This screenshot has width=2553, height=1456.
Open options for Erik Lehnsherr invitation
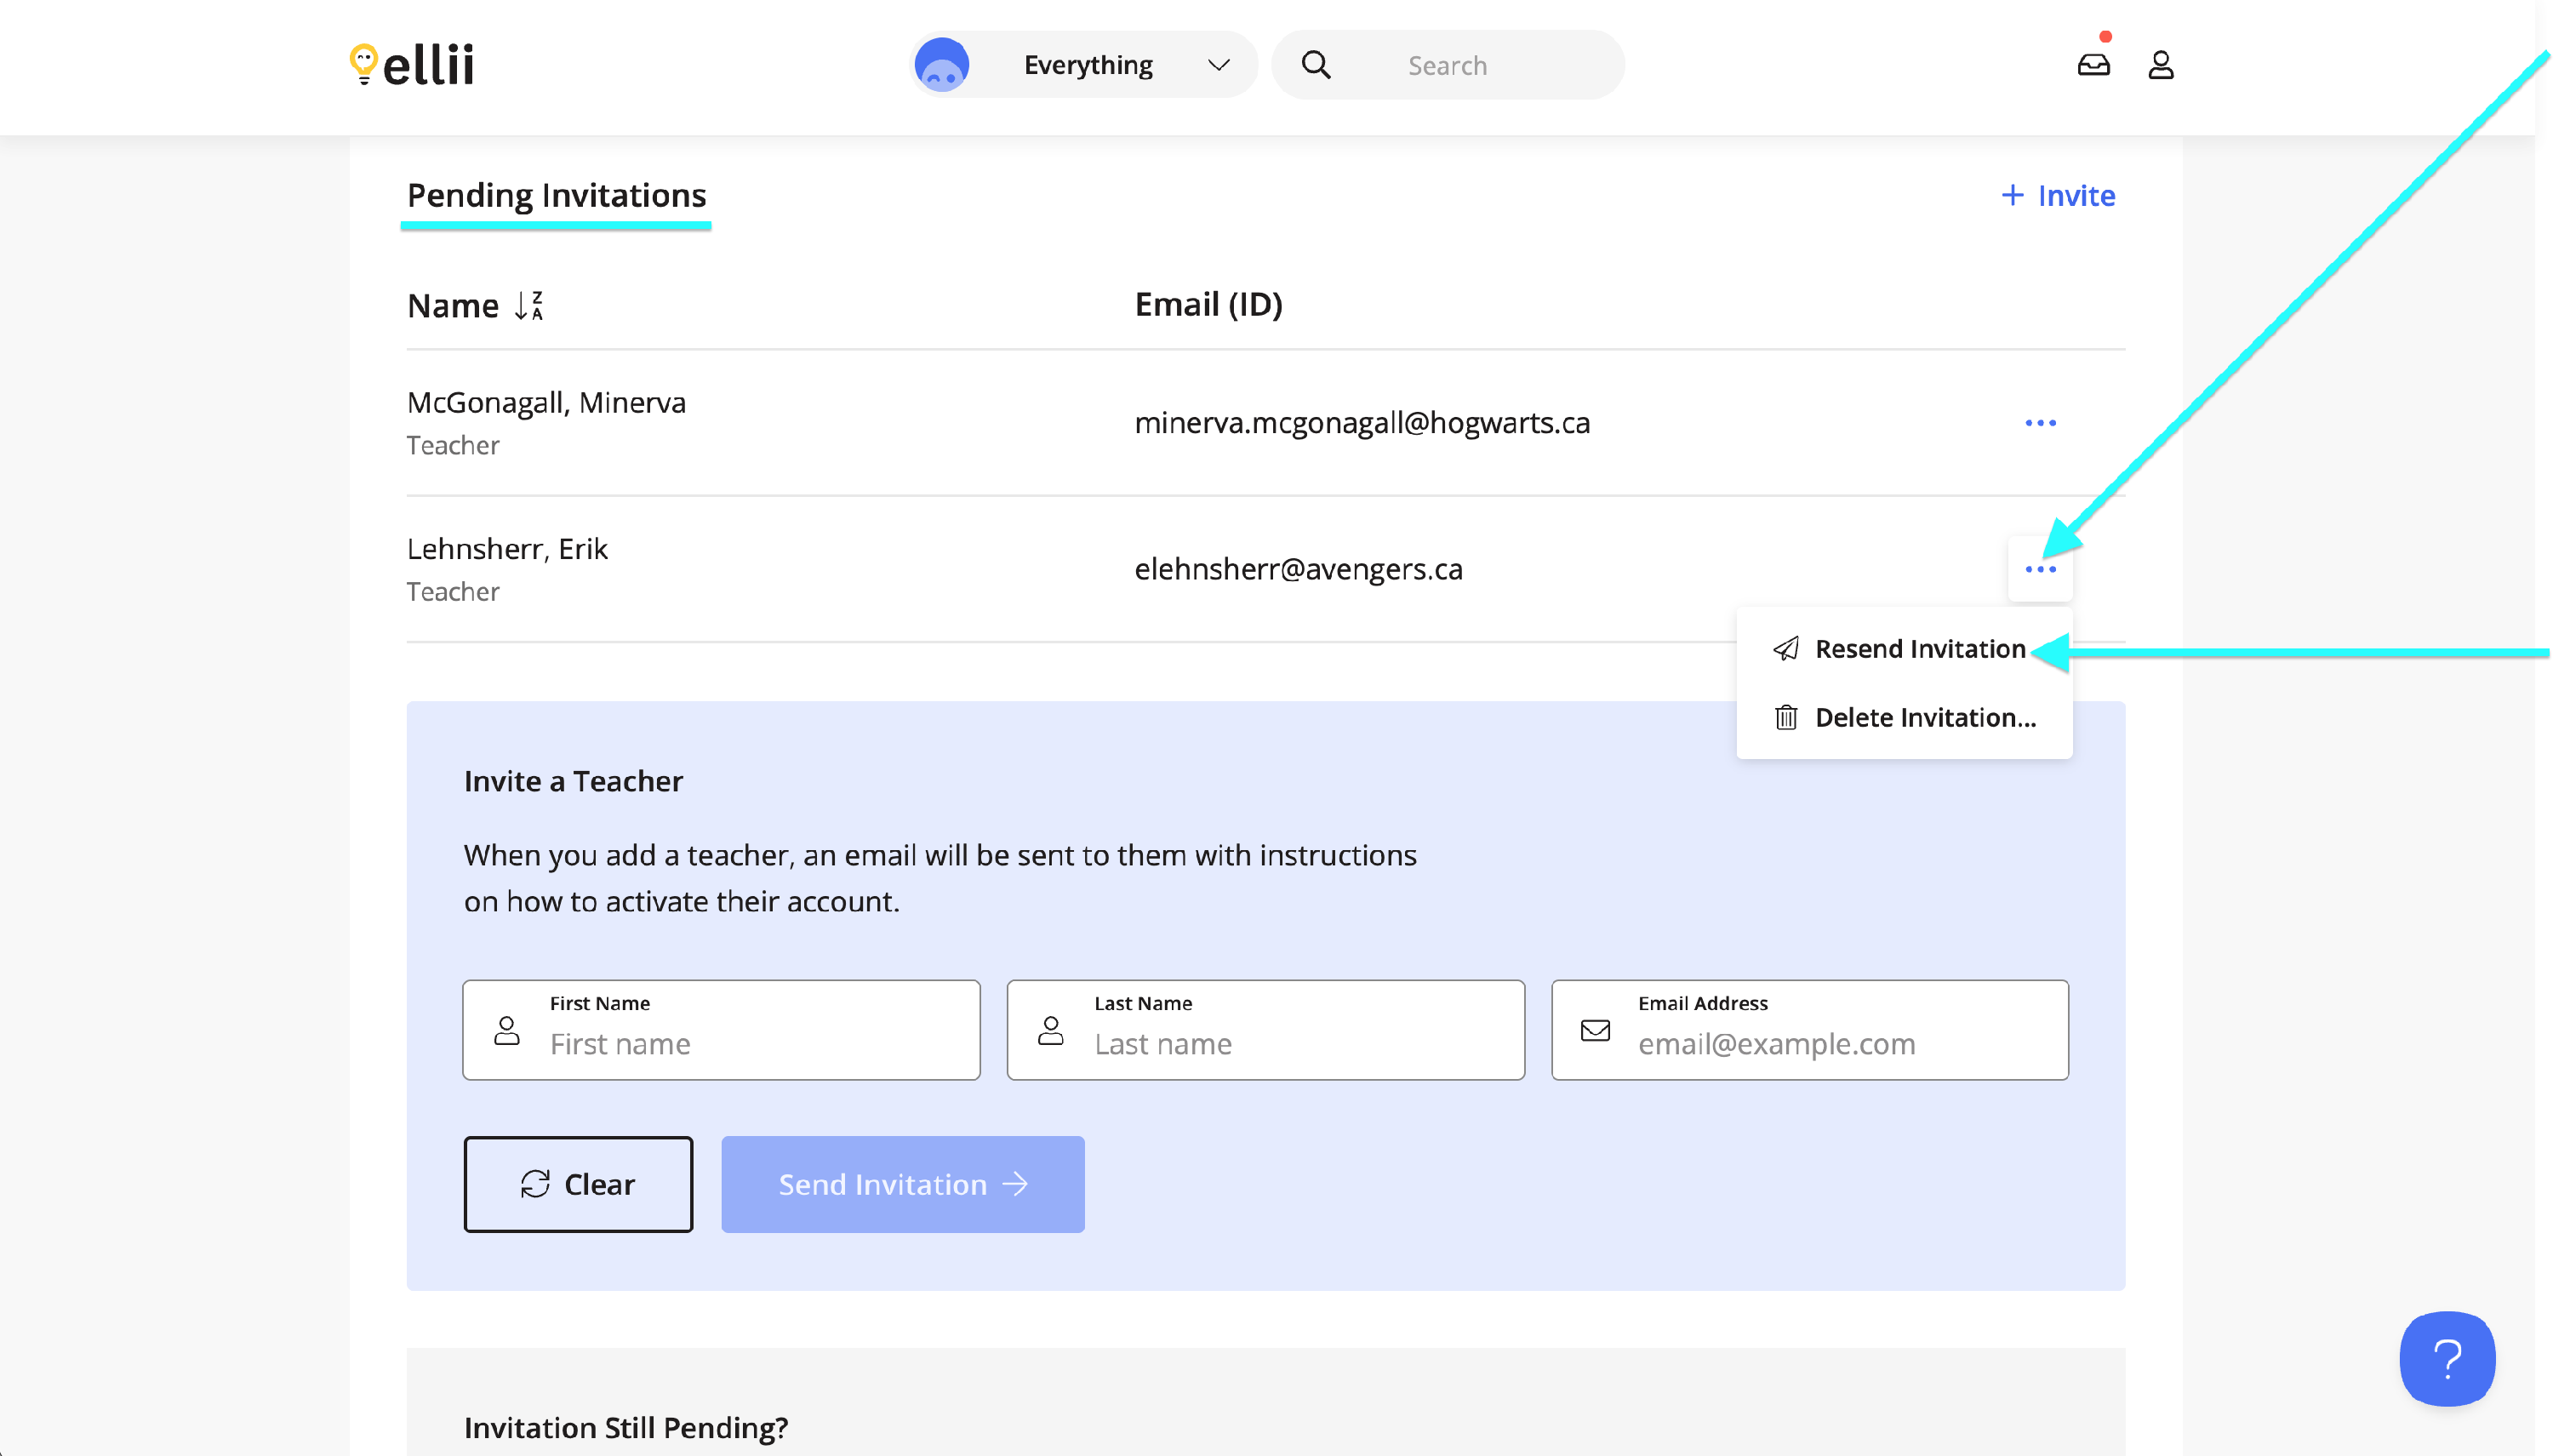pyautogui.click(x=2039, y=569)
